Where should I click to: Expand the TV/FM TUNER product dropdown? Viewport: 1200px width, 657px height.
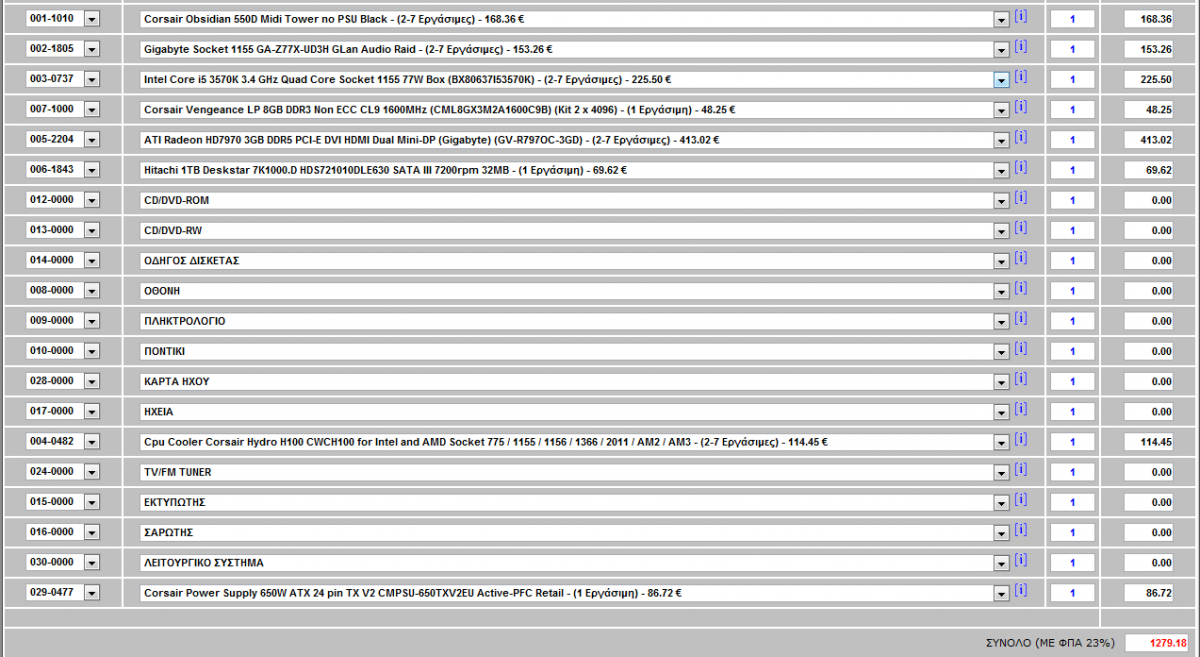pos(1001,472)
